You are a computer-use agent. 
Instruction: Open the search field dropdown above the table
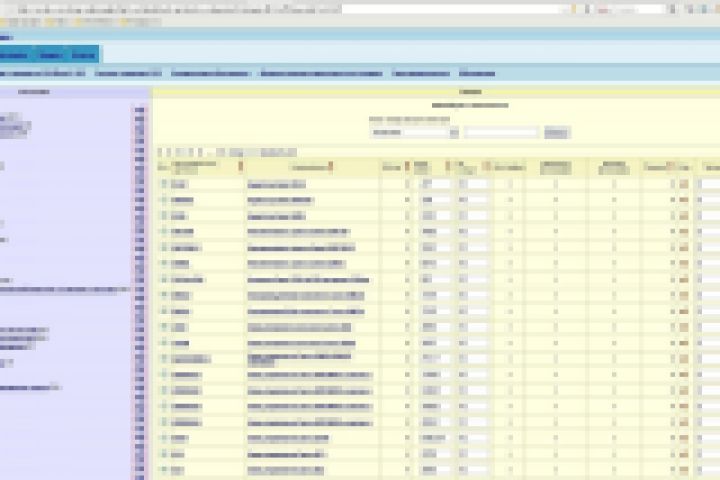pyautogui.click(x=414, y=133)
